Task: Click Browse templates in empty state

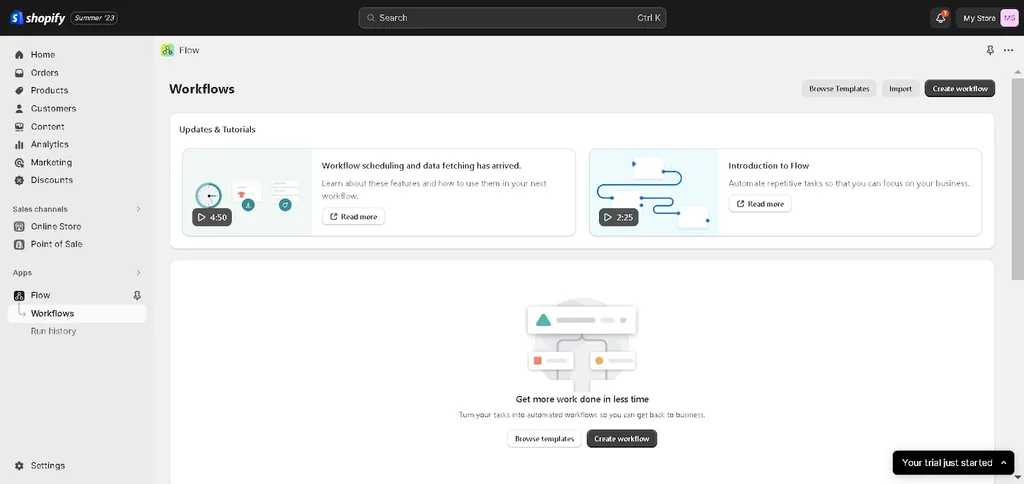Action: click(x=544, y=439)
